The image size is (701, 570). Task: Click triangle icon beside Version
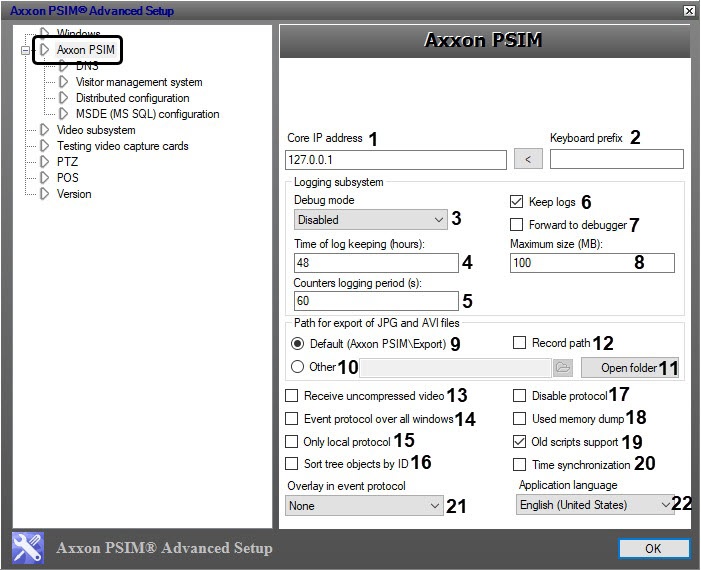(44, 194)
